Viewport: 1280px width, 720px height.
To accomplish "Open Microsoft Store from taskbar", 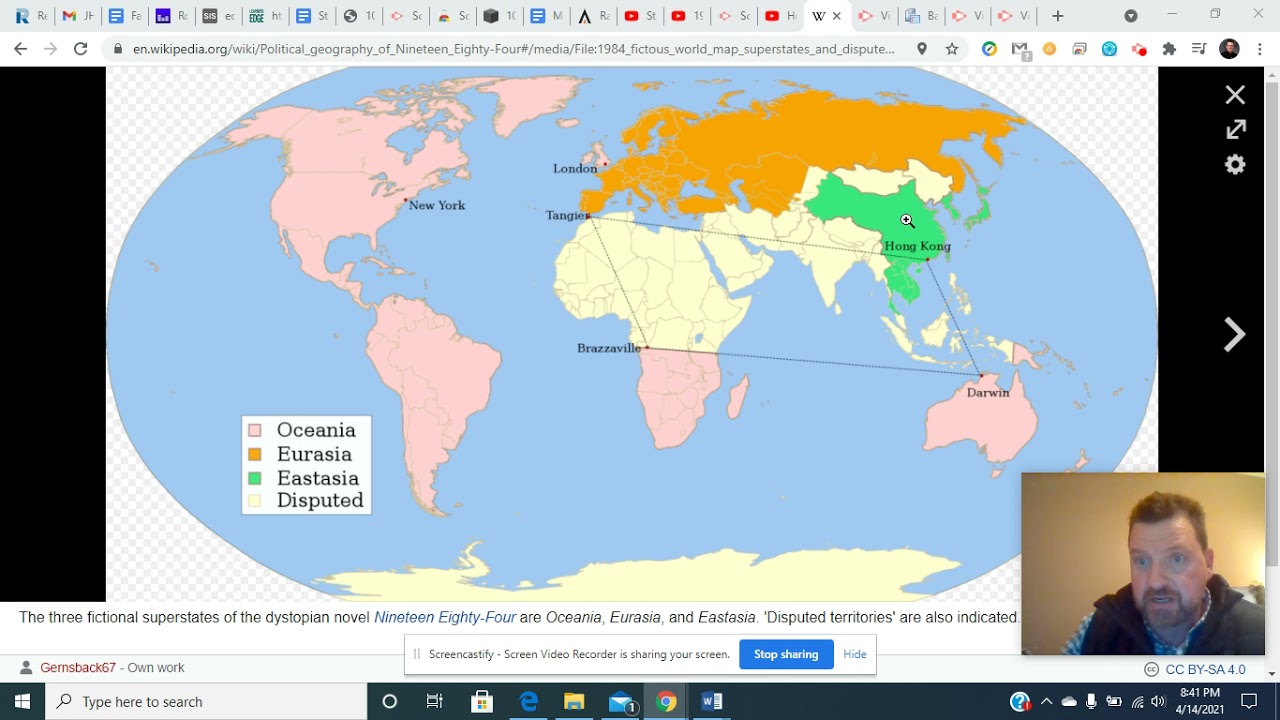I will pyautogui.click(x=482, y=701).
